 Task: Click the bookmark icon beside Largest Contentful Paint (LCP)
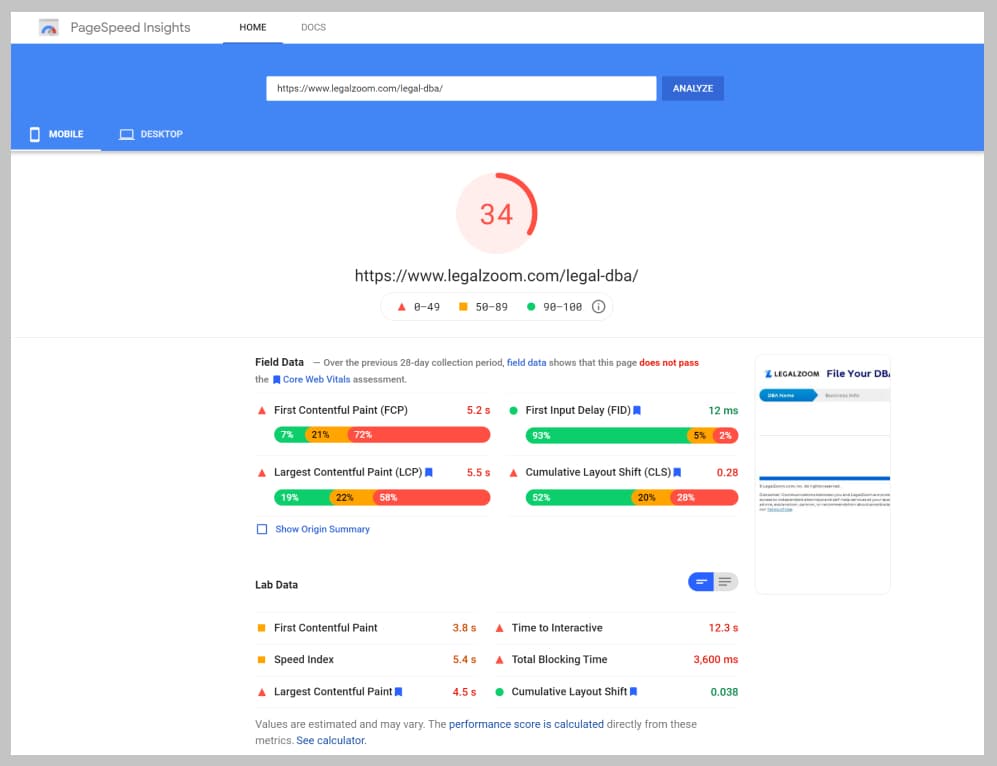429,472
